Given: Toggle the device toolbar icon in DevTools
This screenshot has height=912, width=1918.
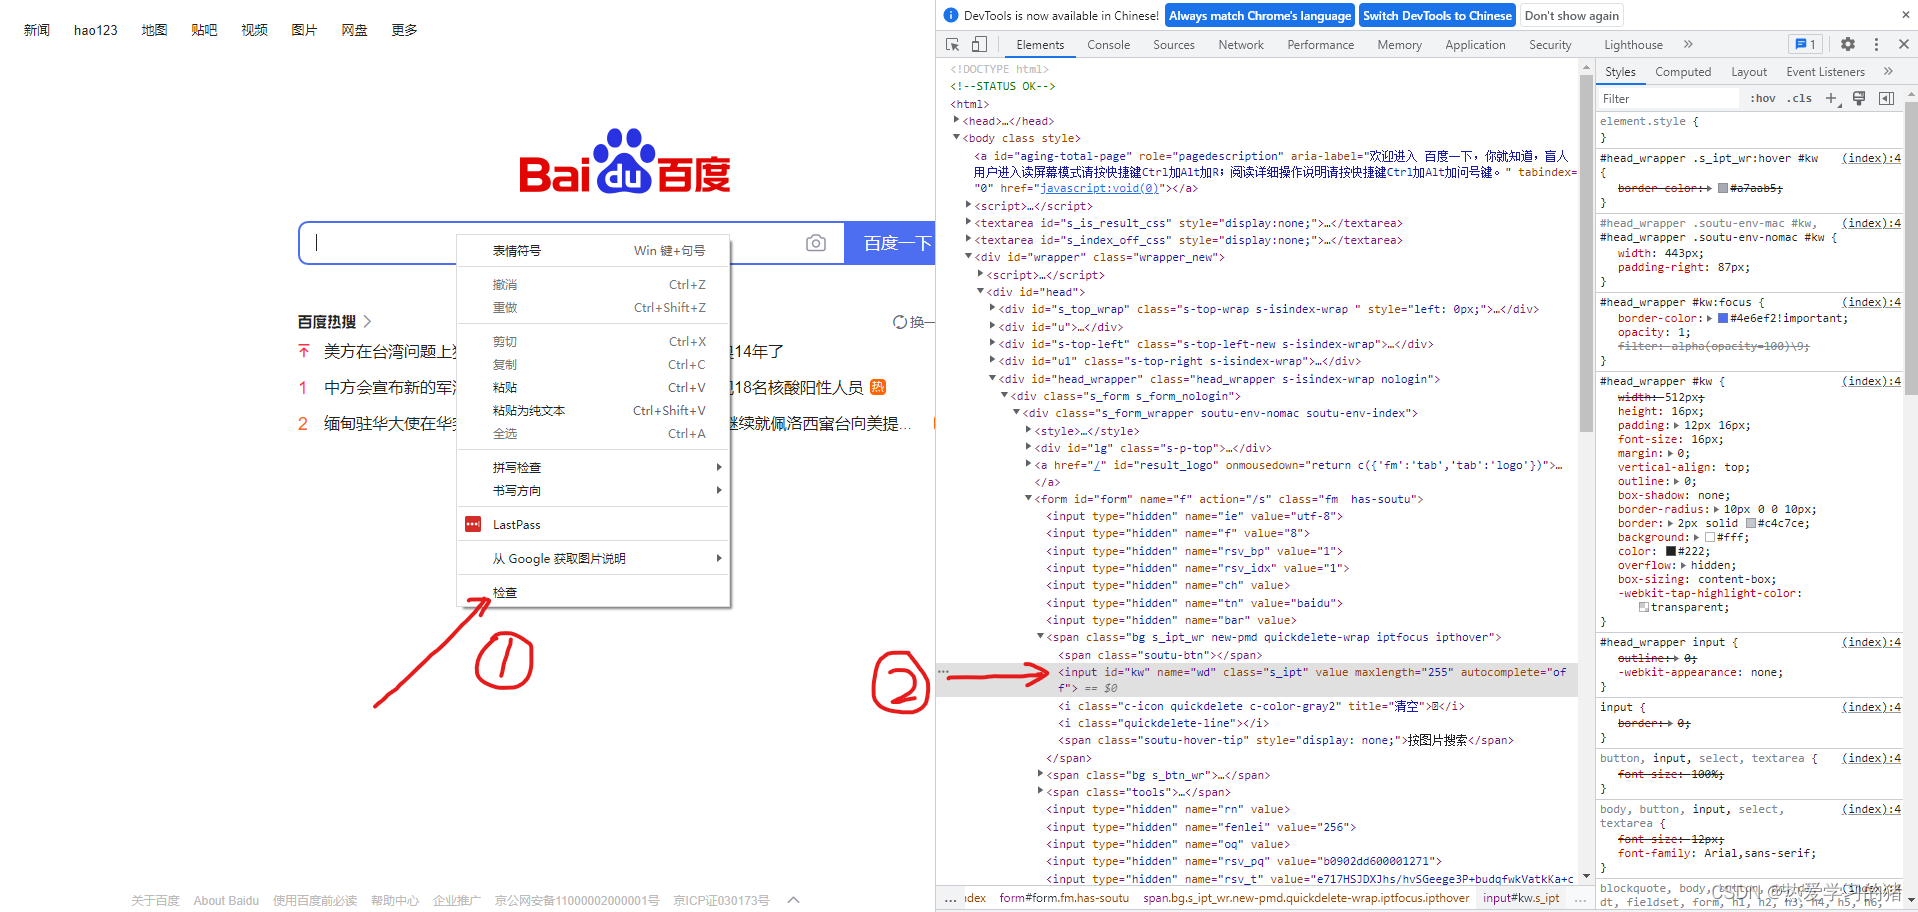Looking at the screenshot, I should (979, 44).
